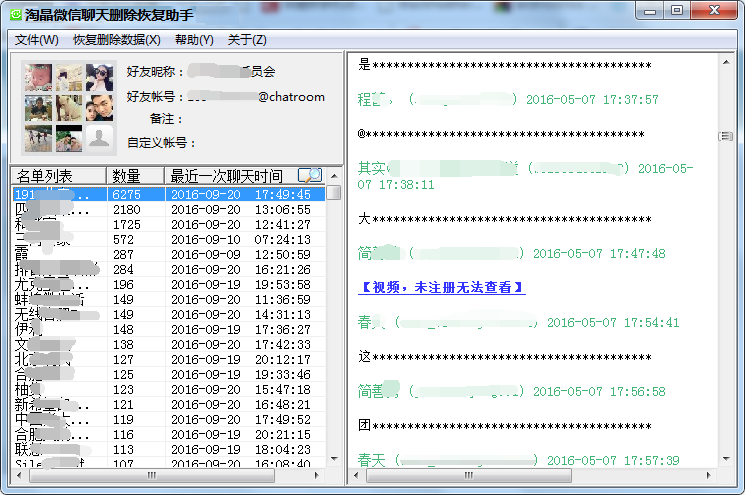Screen dimensions: 745x495
Task: Click the chat pane scroll up arrow
Action: point(726,63)
